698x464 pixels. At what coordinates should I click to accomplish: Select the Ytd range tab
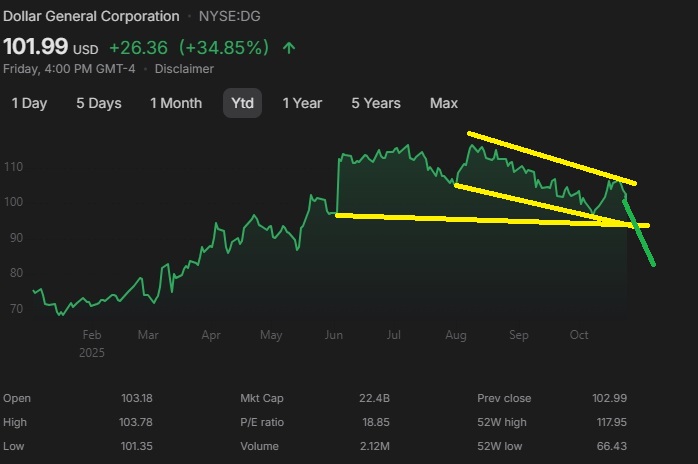[x=243, y=103]
